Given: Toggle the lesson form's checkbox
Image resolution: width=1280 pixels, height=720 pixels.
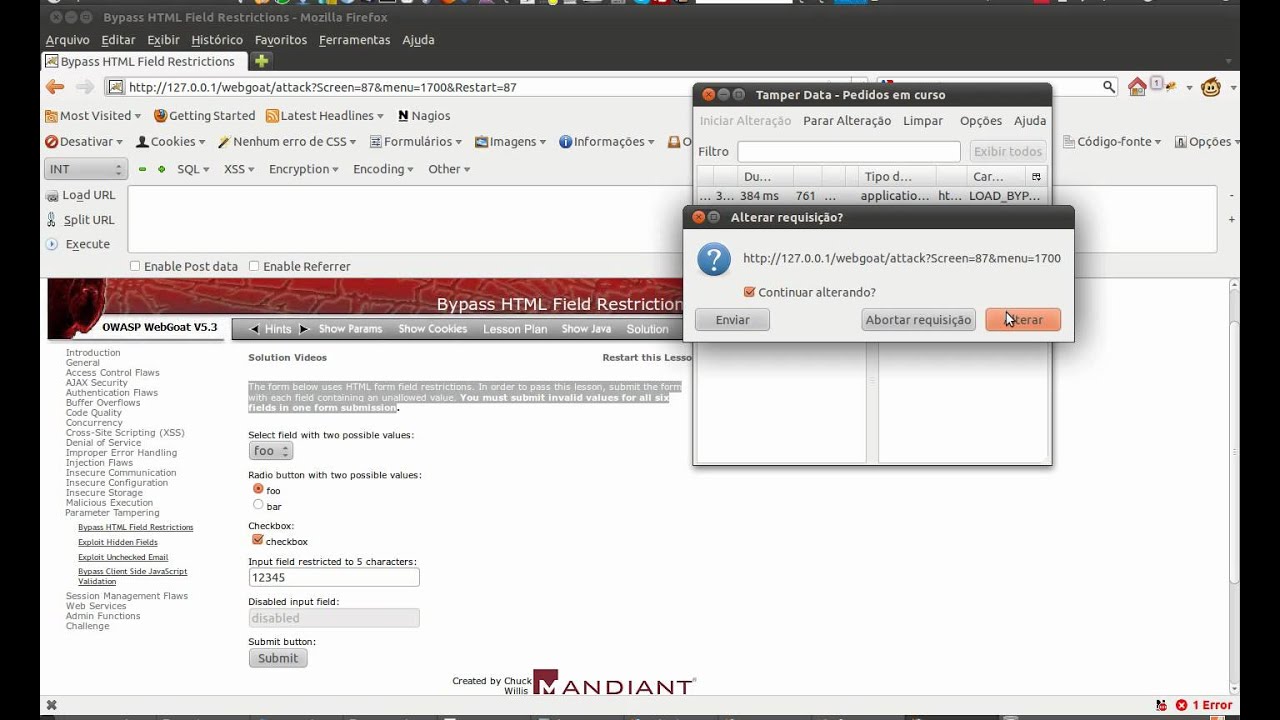Looking at the screenshot, I should [x=257, y=540].
